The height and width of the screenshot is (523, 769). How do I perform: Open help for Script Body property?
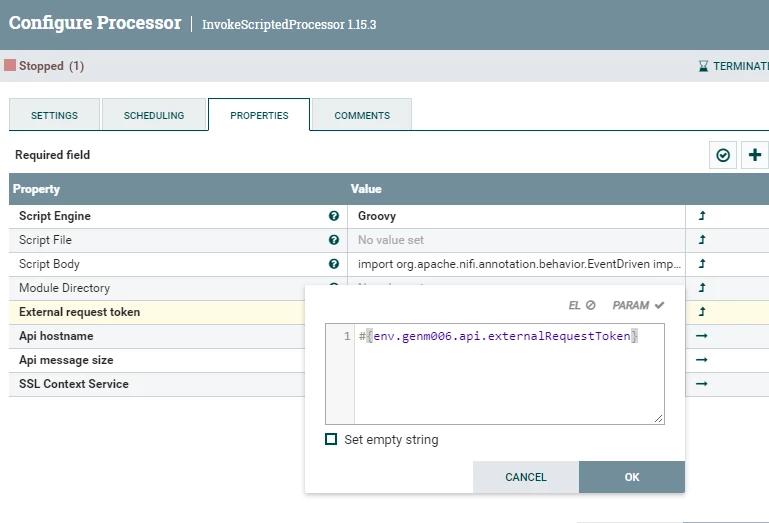click(x=334, y=264)
